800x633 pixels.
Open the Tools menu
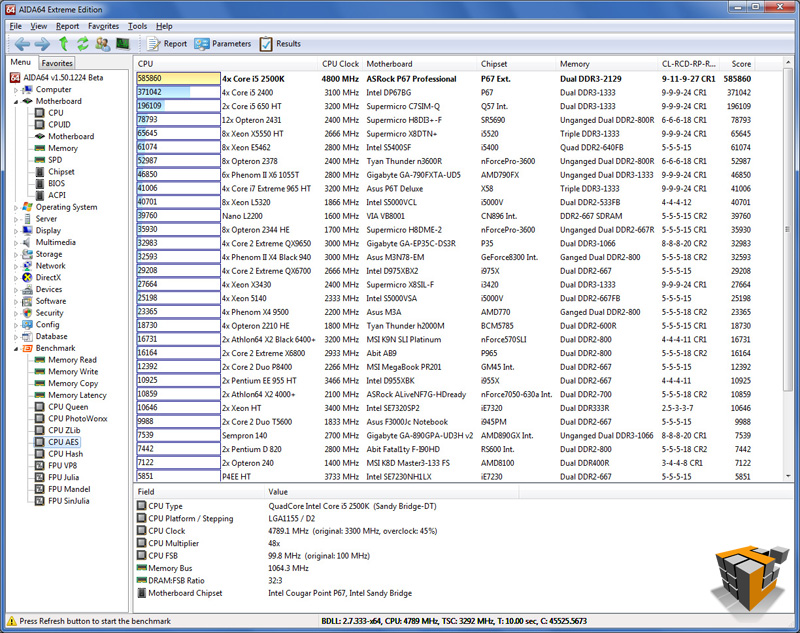[137, 26]
